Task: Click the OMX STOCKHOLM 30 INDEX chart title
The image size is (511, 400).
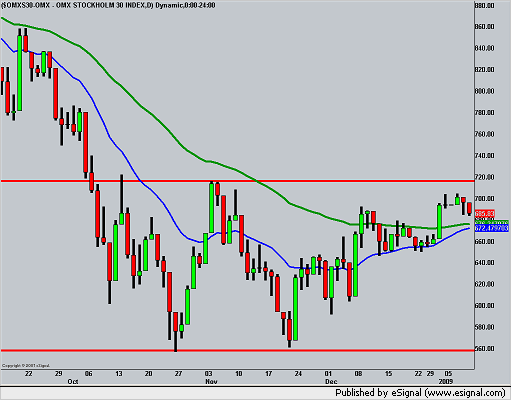Action: click(x=108, y=5)
